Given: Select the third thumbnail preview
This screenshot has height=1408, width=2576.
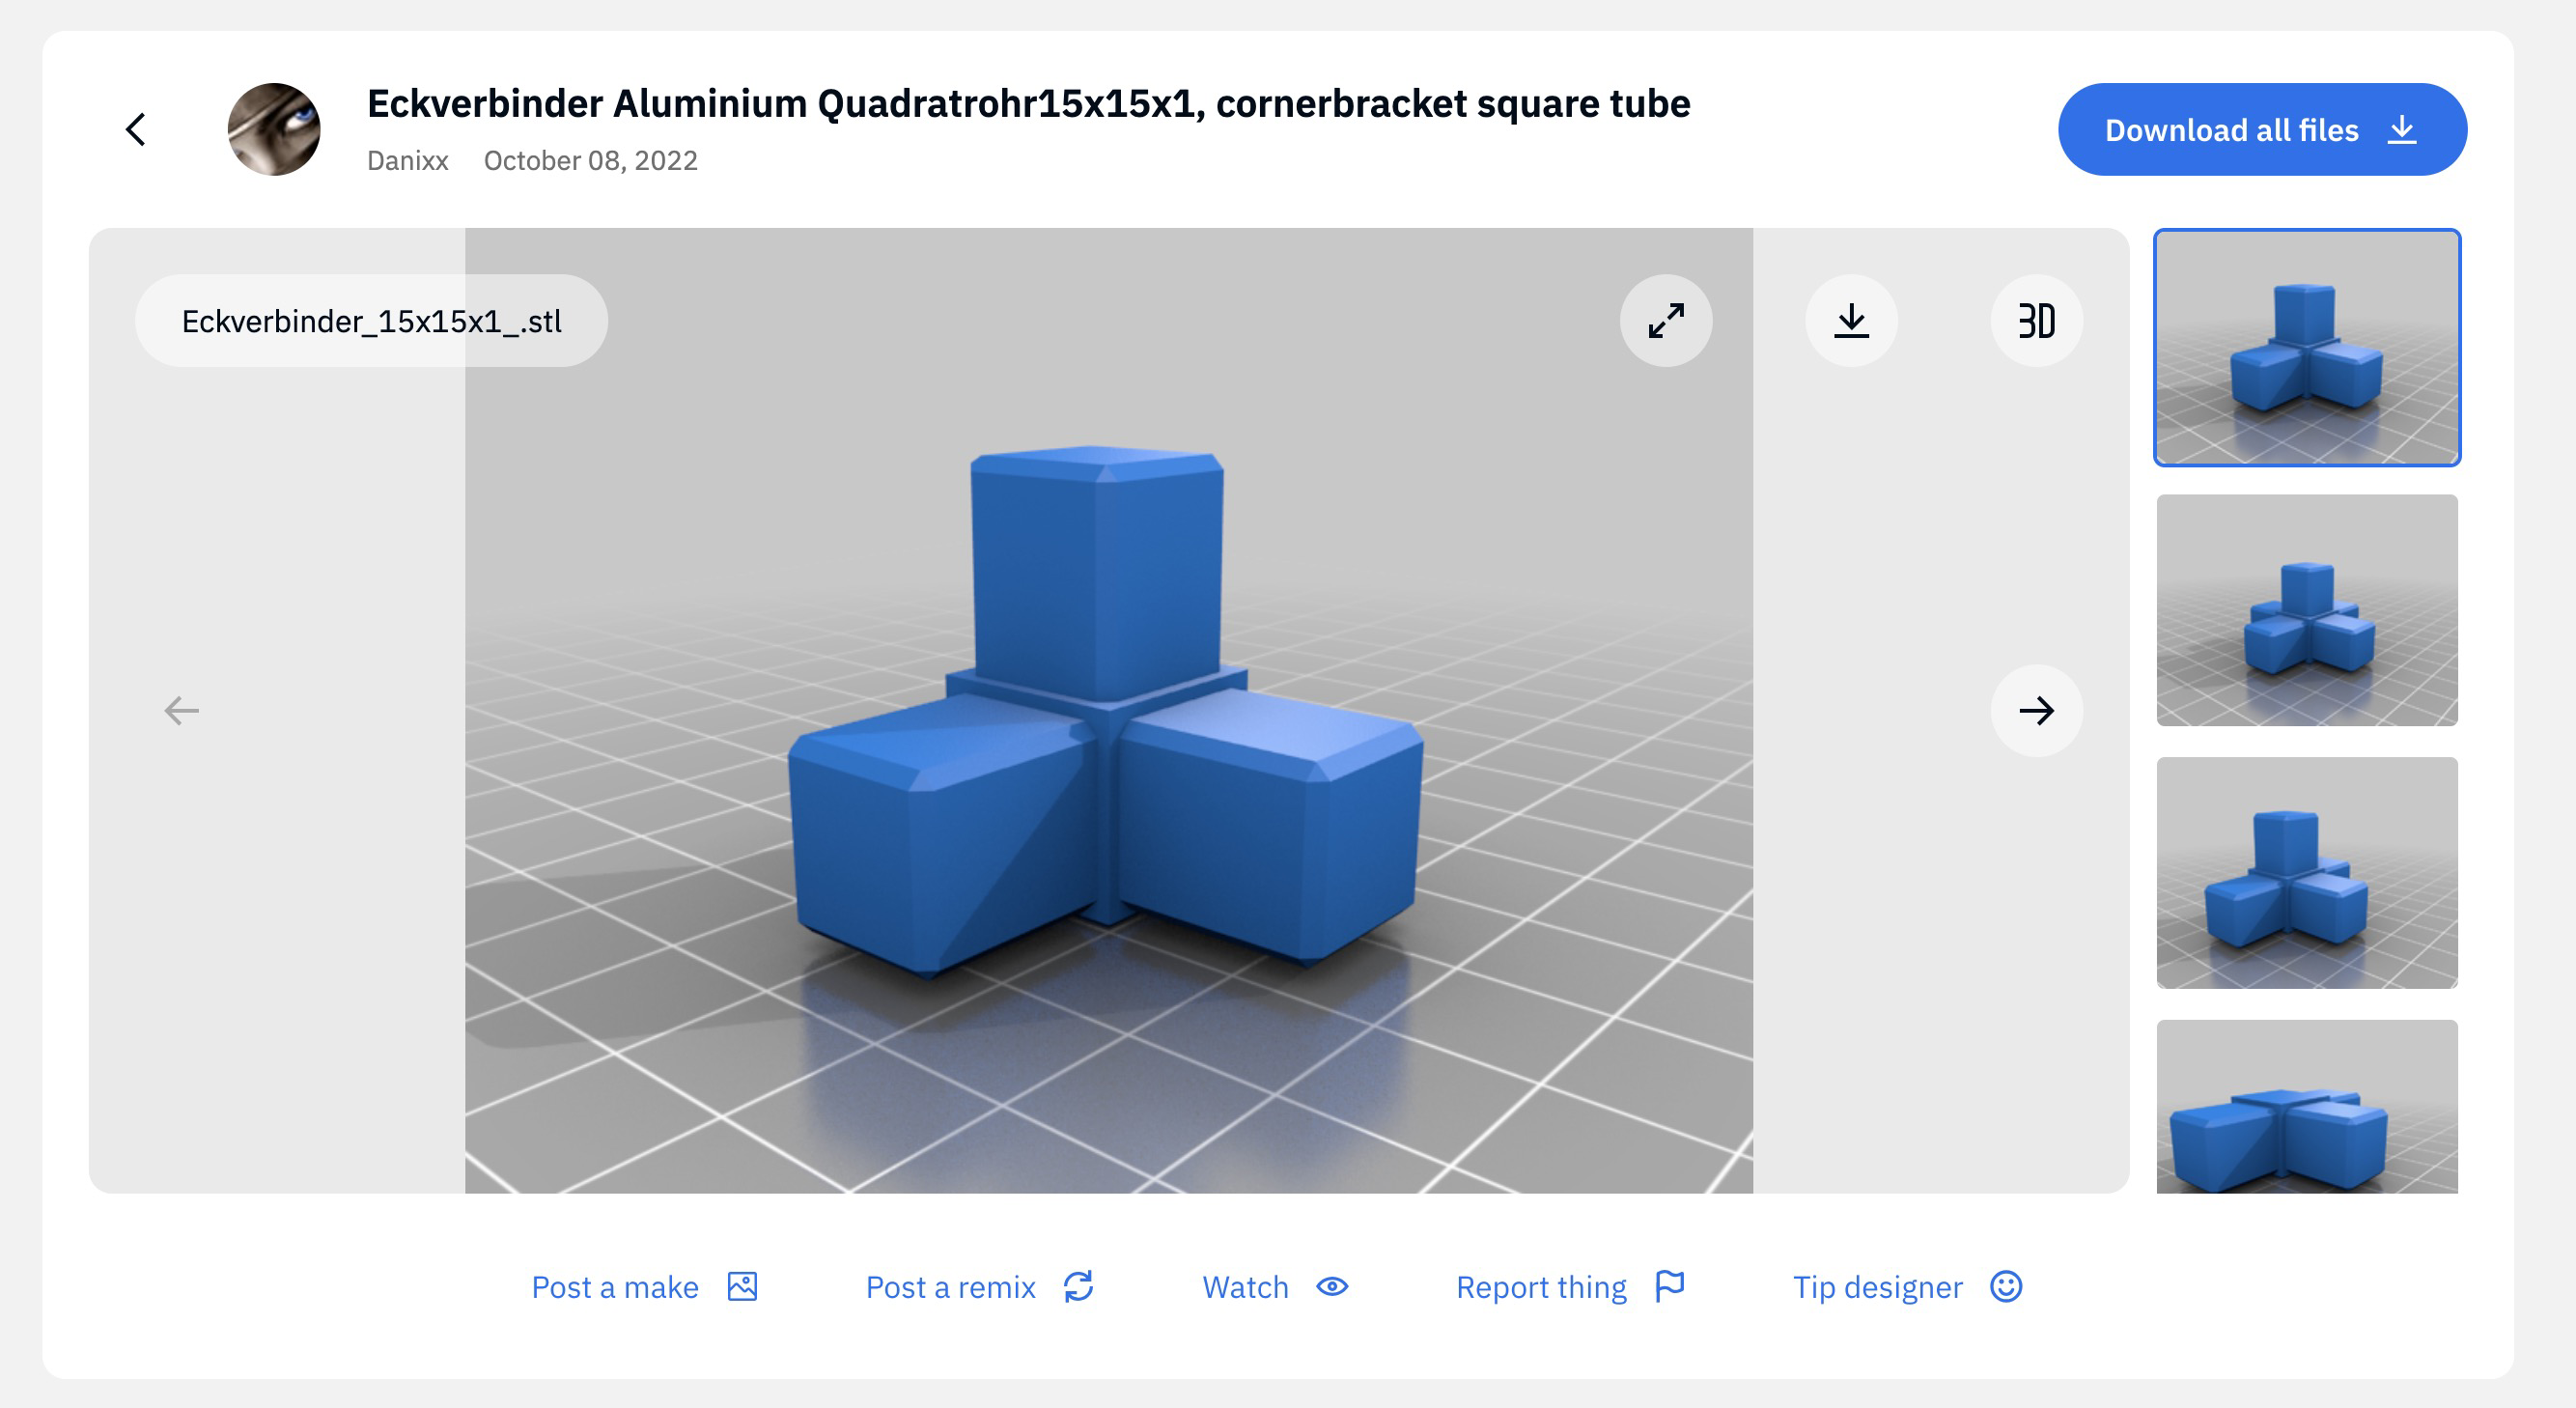Looking at the screenshot, I should (x=2306, y=873).
